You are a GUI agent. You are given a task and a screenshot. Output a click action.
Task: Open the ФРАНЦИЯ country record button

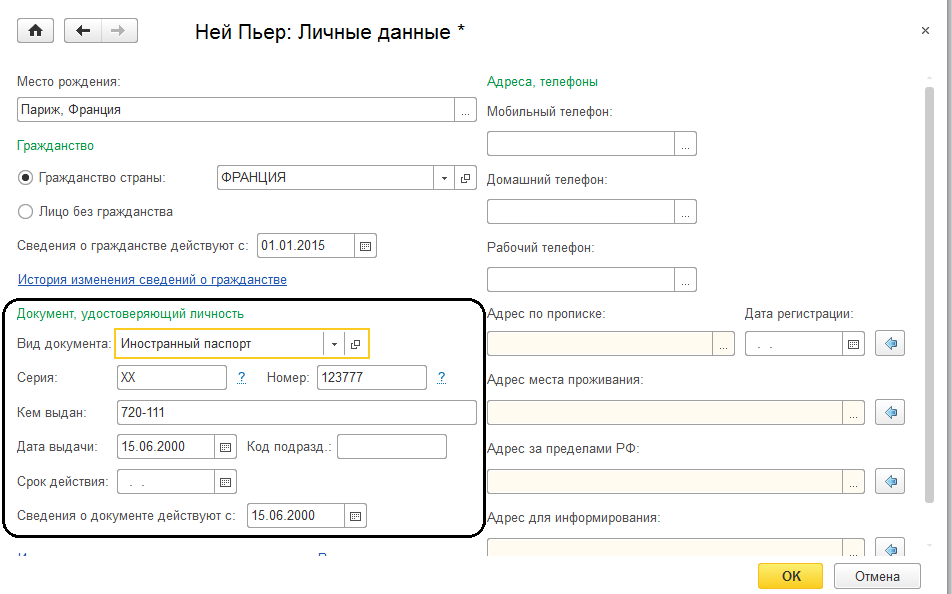(x=465, y=178)
